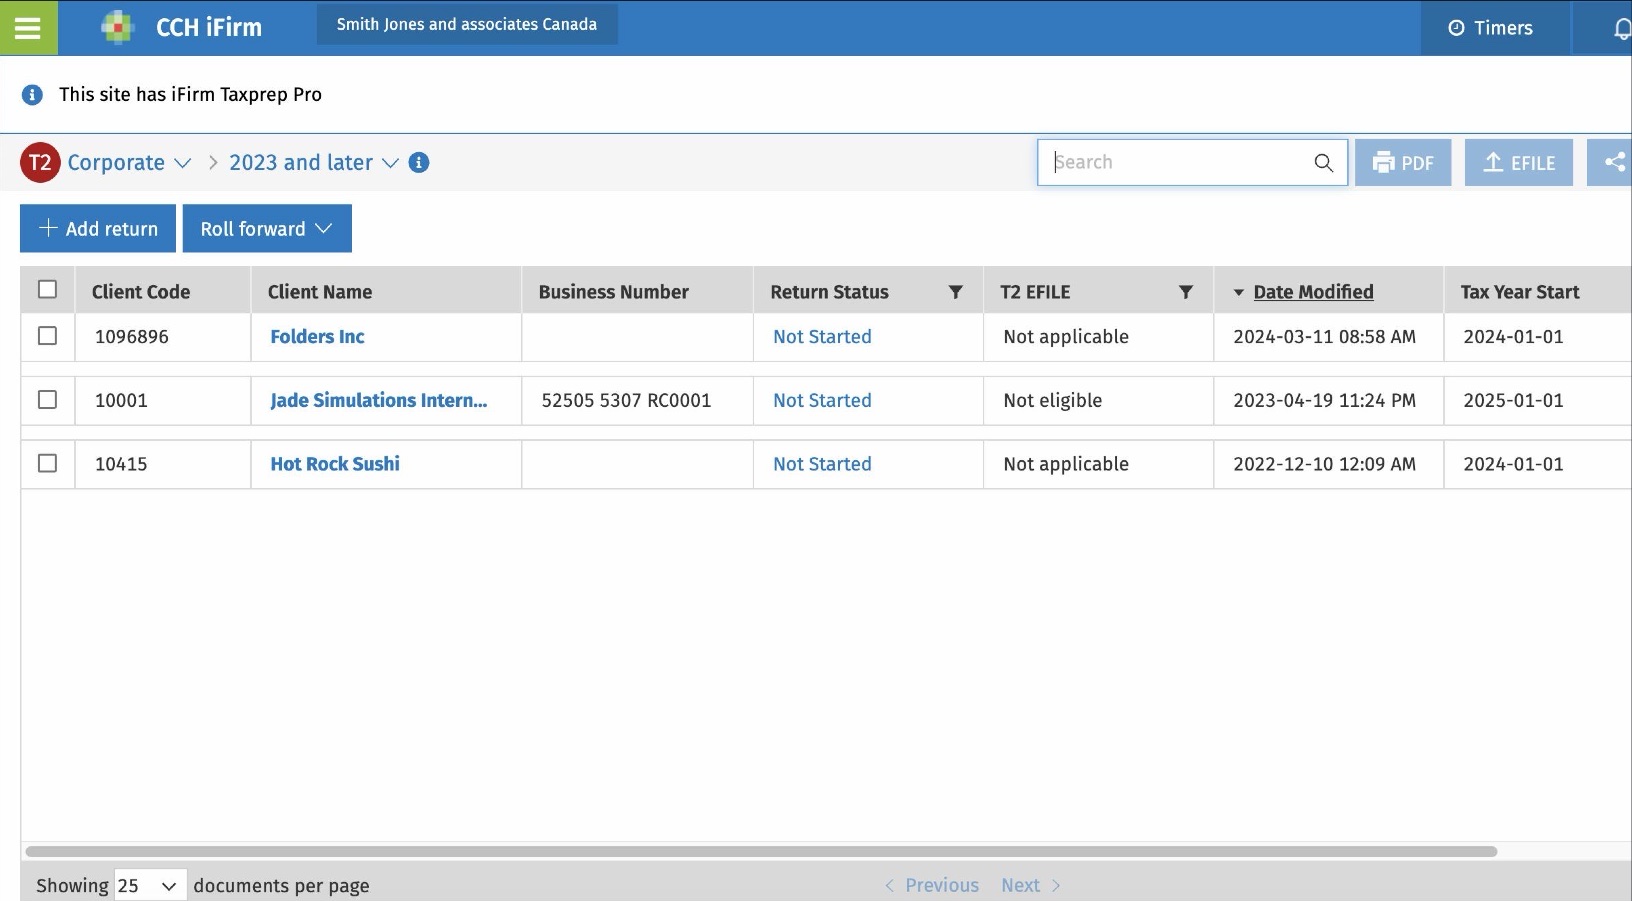
Task: Check the Jade Simulations row checkbox
Action: click(47, 399)
